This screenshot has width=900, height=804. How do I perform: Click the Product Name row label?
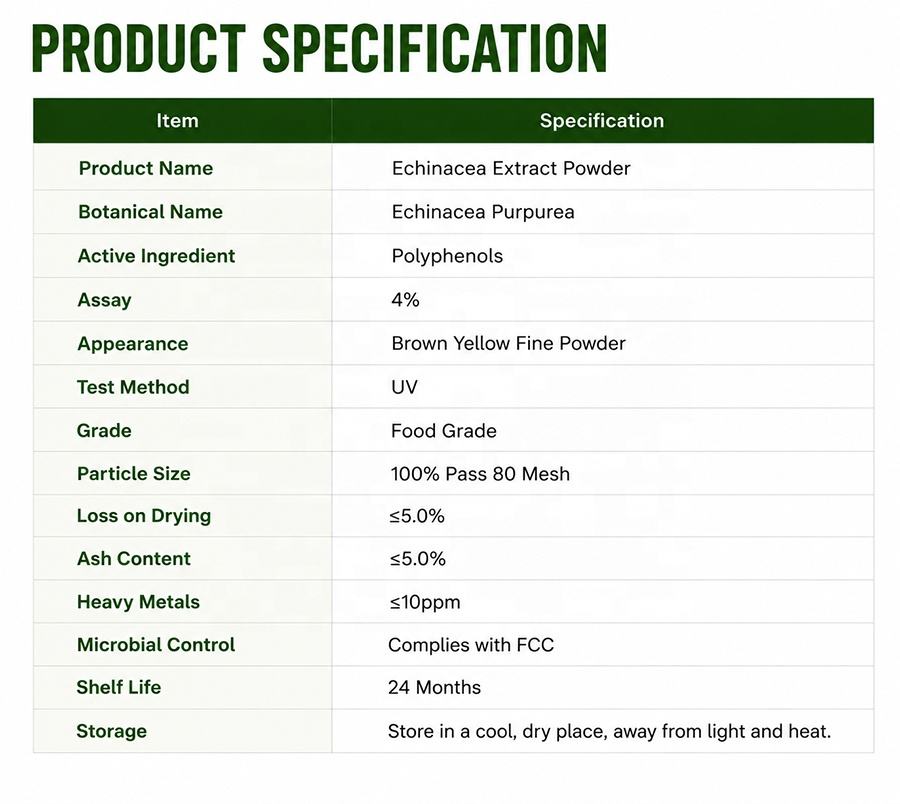[x=146, y=168]
